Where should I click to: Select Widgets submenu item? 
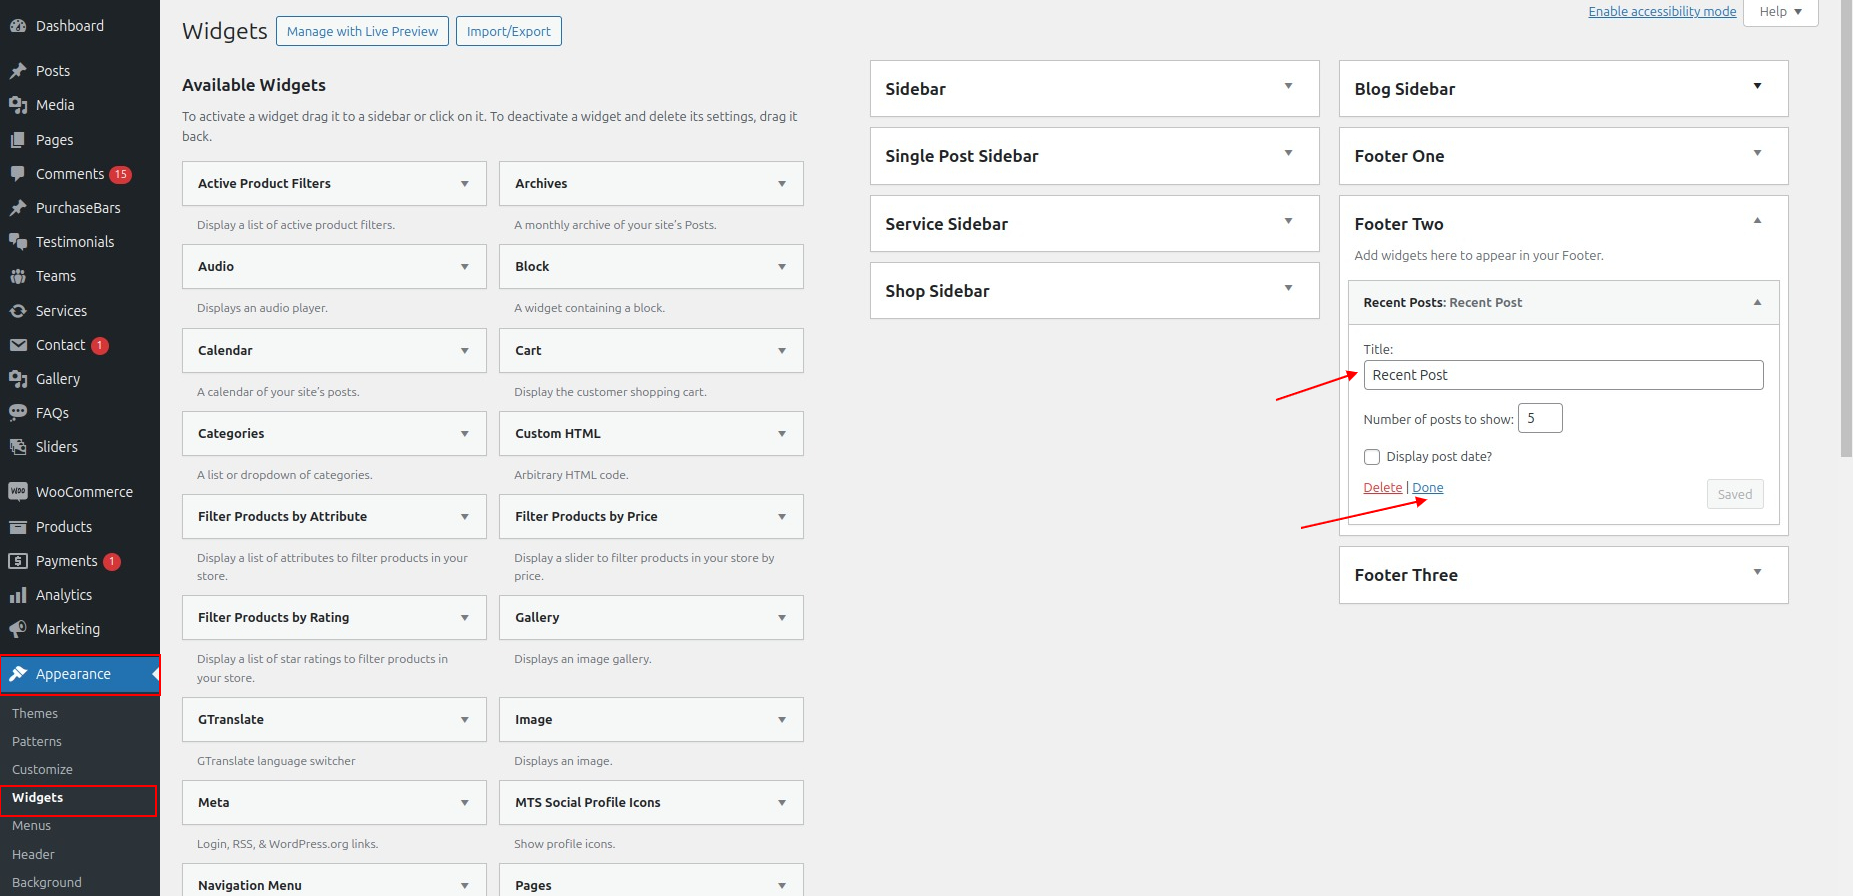[37, 797]
